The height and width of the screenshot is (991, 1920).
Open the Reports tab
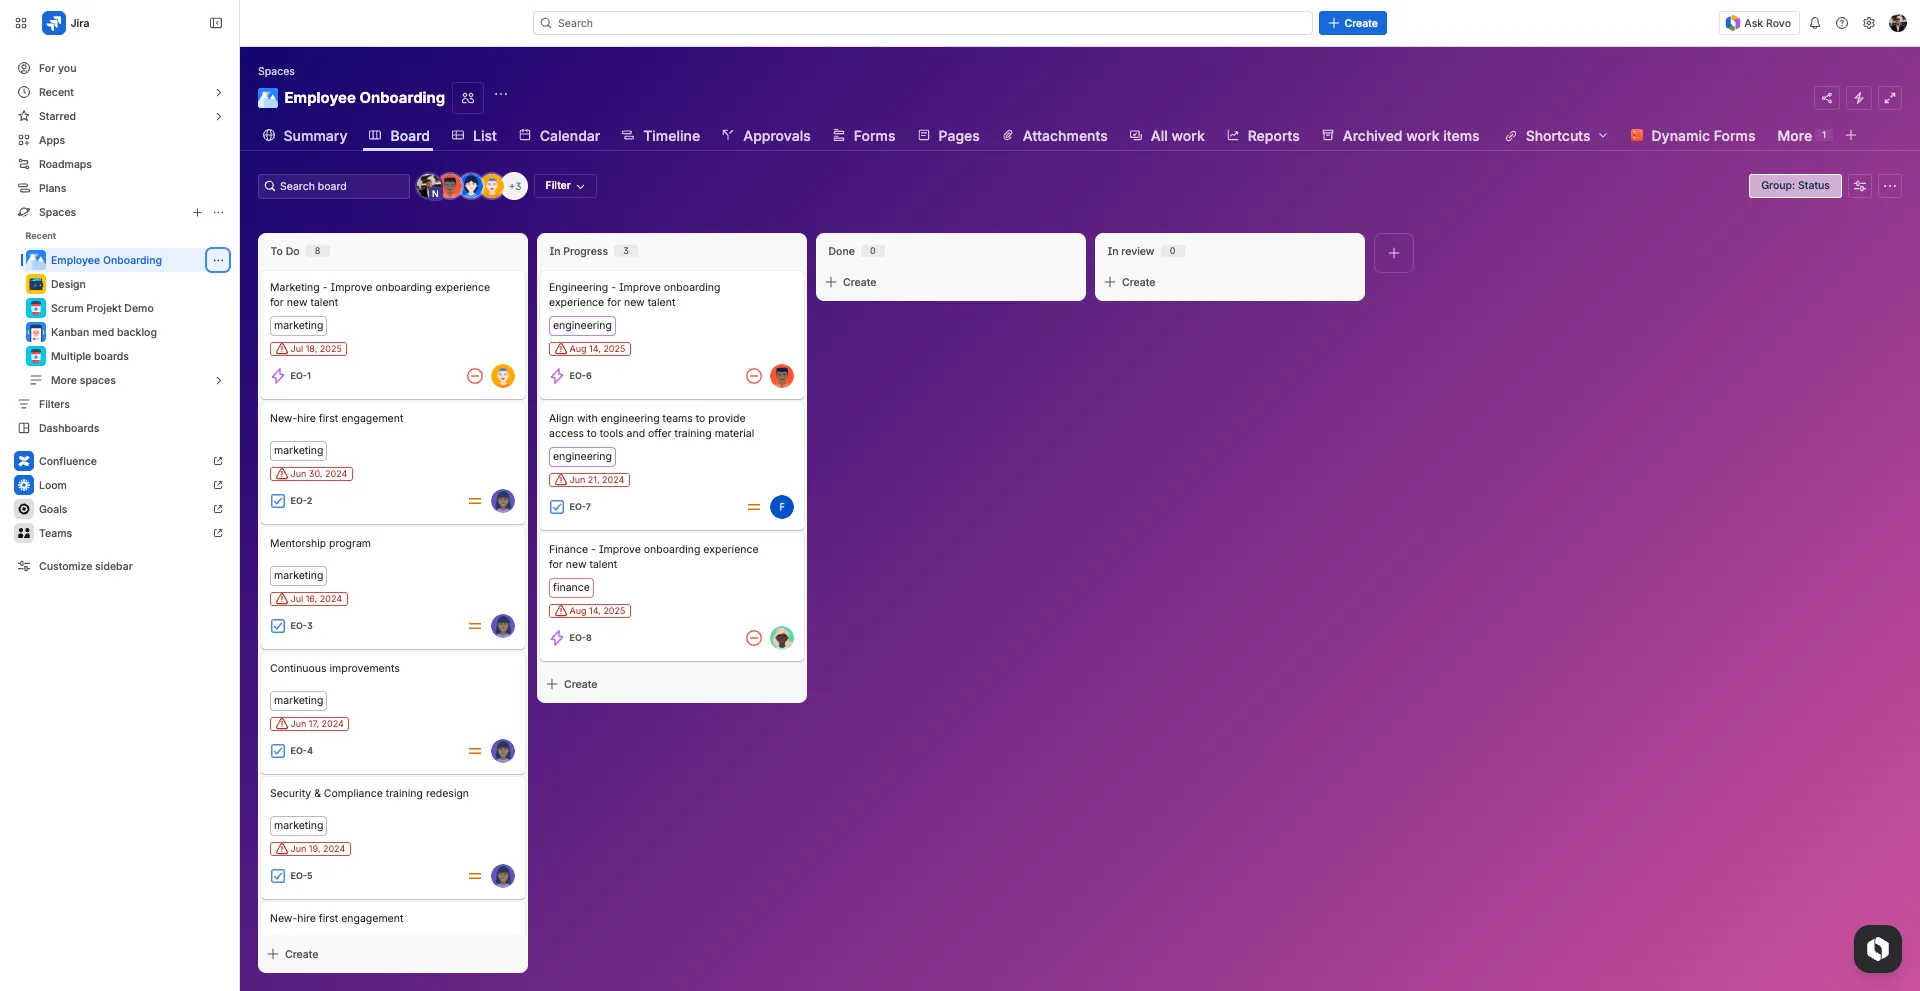tap(1263, 136)
